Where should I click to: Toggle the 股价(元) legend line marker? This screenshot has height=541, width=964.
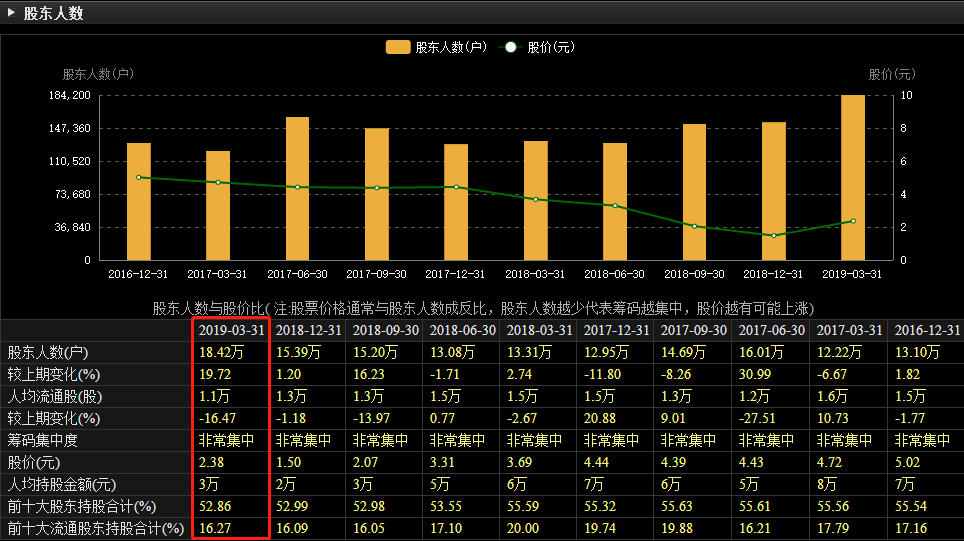pyautogui.click(x=510, y=47)
